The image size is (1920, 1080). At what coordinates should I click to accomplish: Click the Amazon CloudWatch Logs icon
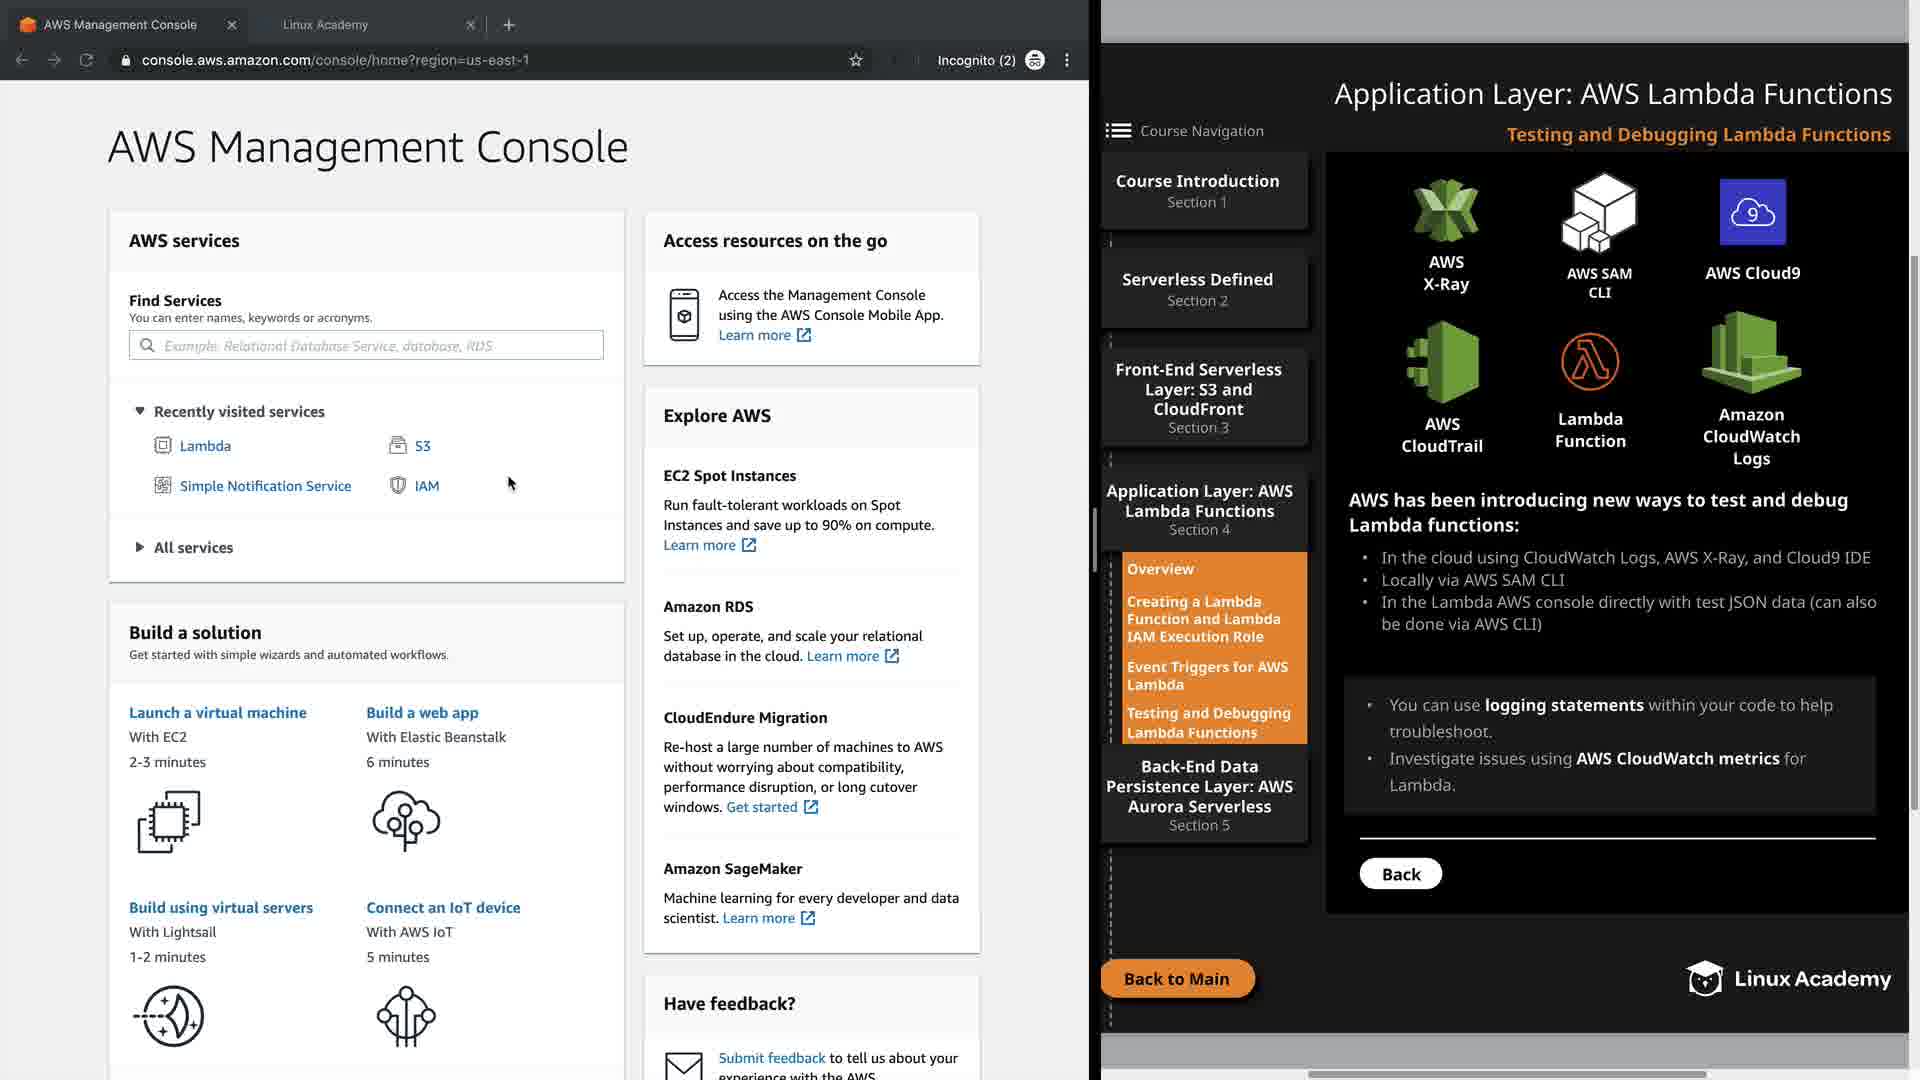(1751, 352)
